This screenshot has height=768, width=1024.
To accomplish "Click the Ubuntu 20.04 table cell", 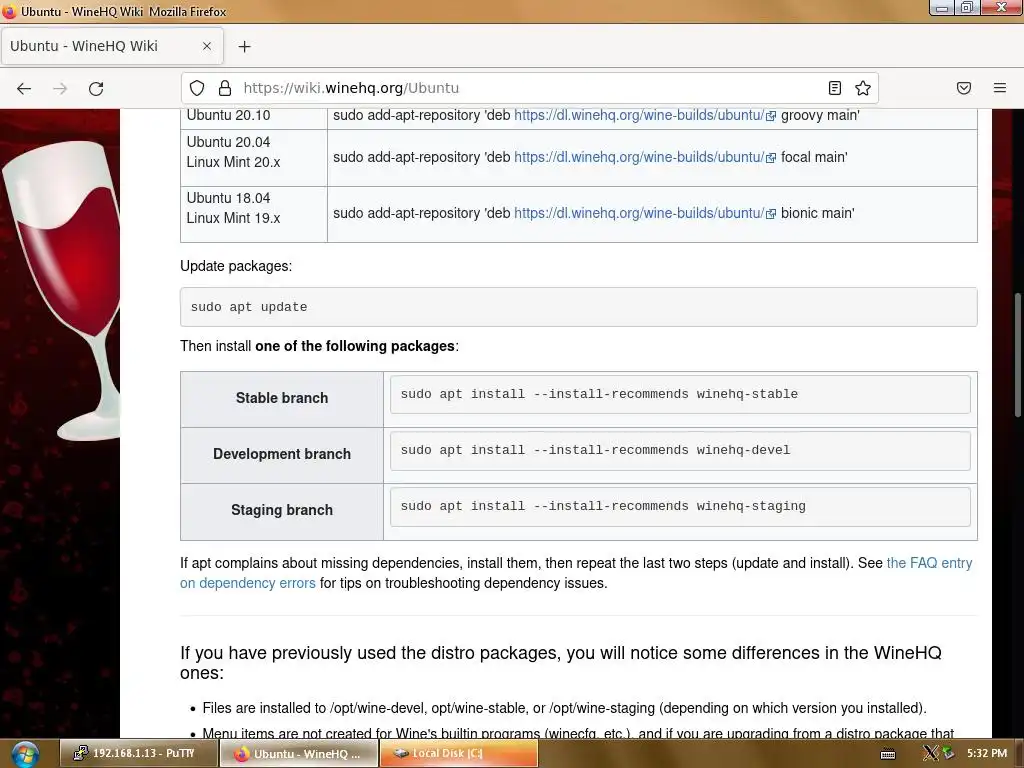I will [254, 157].
